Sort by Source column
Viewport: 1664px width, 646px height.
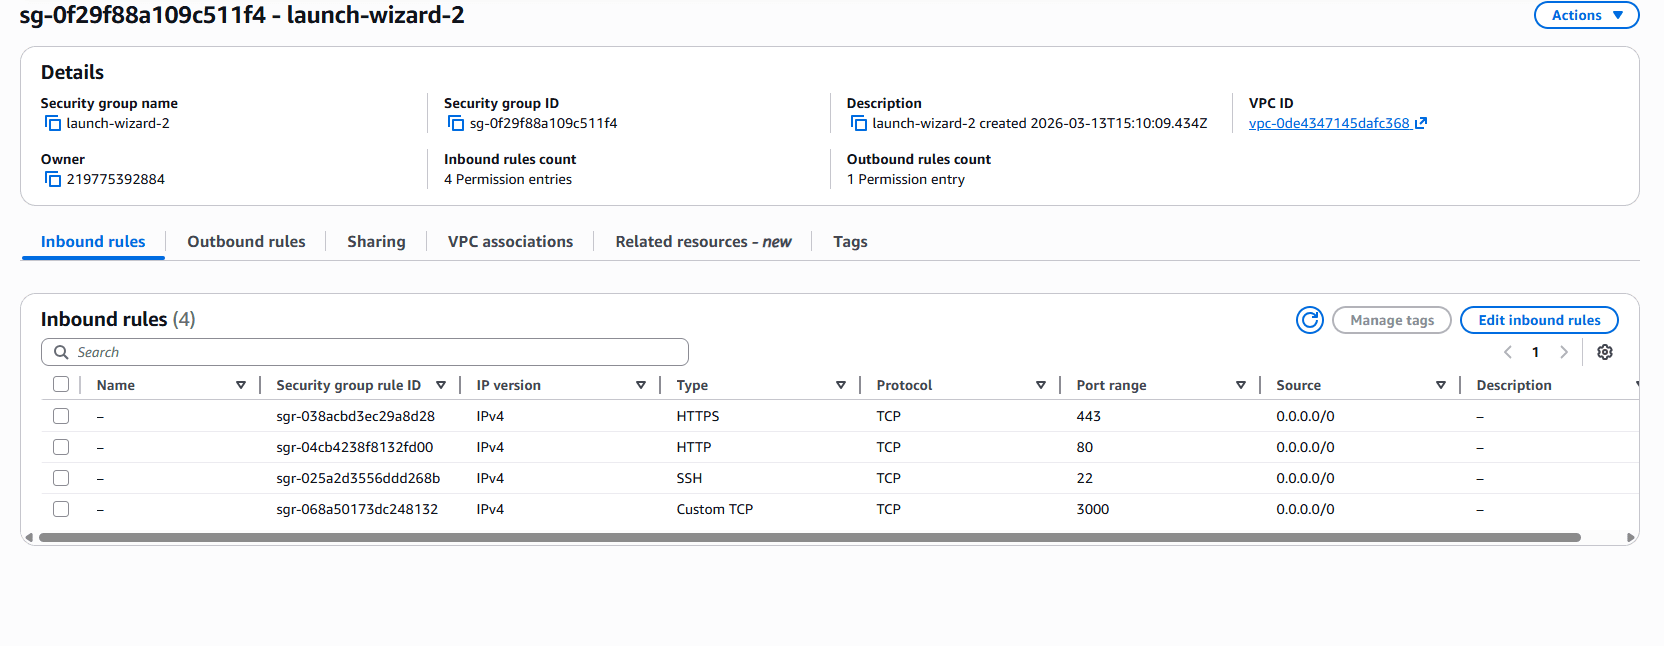(1441, 385)
